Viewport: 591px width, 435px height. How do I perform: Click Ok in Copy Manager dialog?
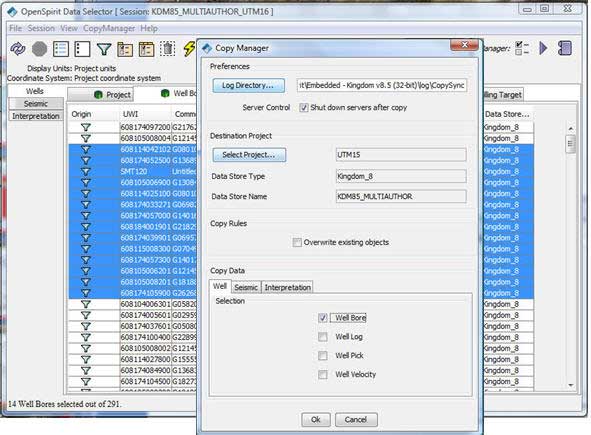[316, 420]
